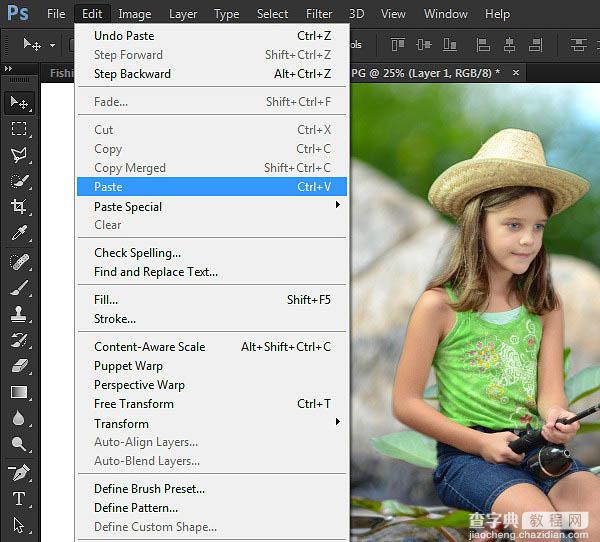Click Align Right Edges icon
The image size is (600, 542).
click(535, 44)
